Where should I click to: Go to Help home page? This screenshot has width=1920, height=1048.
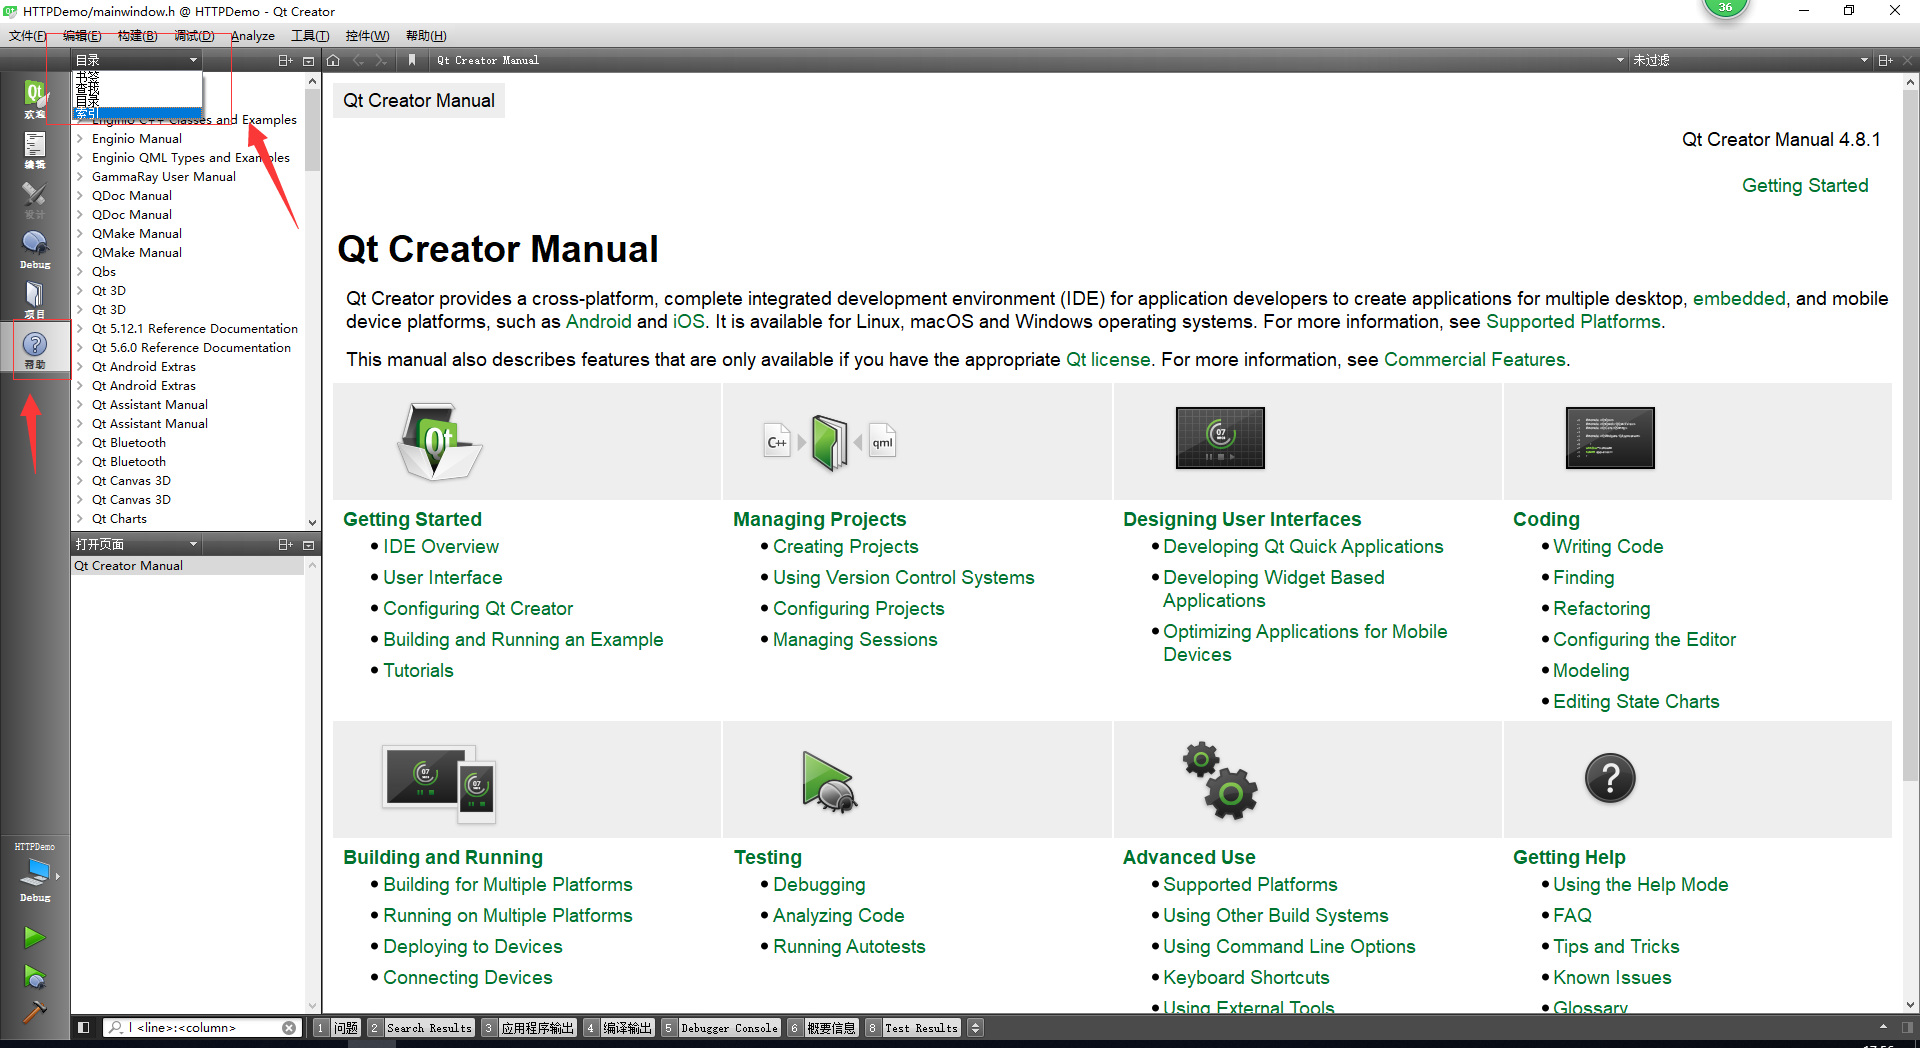[333, 60]
